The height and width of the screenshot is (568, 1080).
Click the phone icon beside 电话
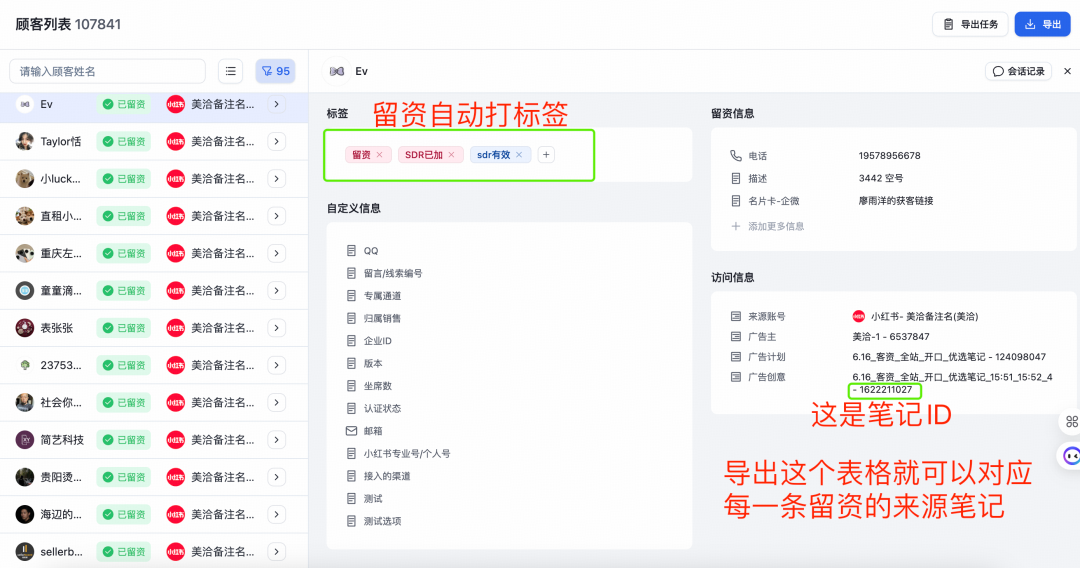(736, 156)
